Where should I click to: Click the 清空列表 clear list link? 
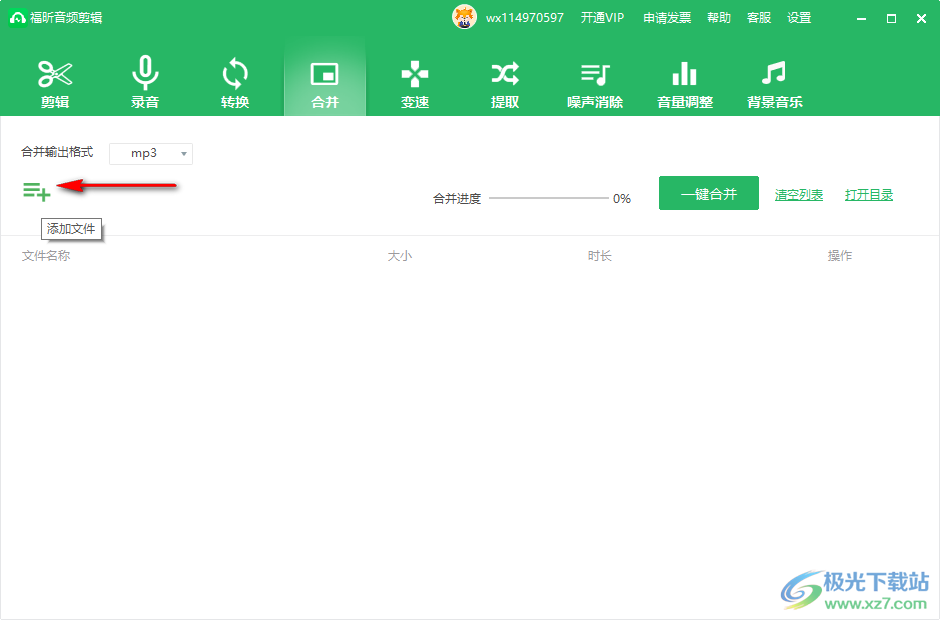click(x=799, y=195)
